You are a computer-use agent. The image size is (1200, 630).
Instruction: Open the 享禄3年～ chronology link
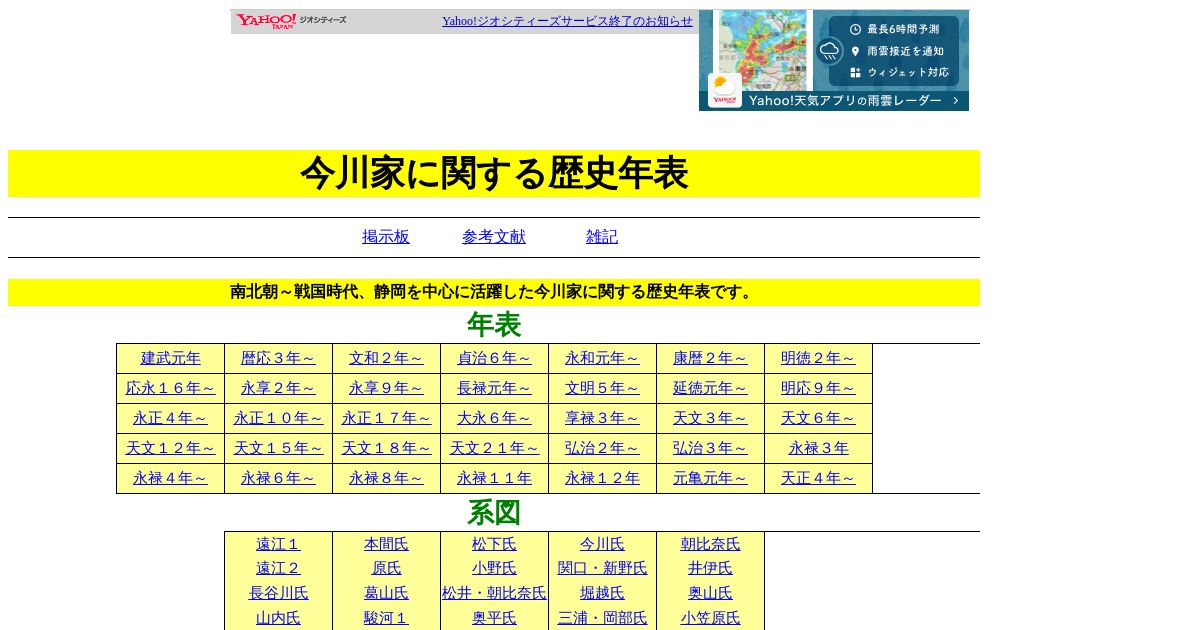[x=603, y=418]
